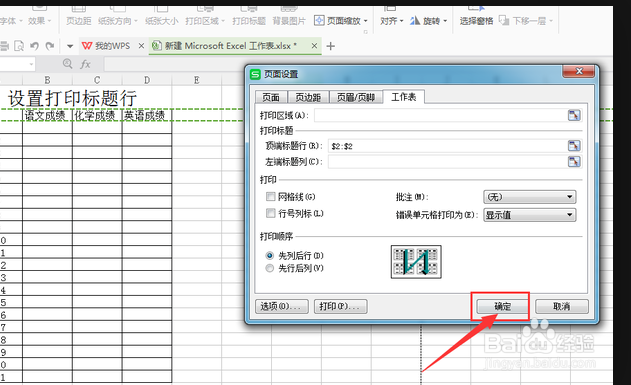
Task: Click the formula bar input
Action: pos(175,64)
